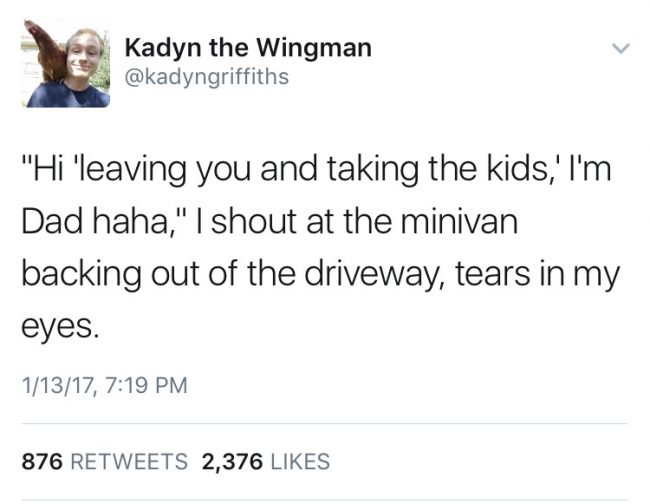Viewport: 650px width, 504px height.
Task: Select the tweet's first line starting "Hi 'leaving"
Action: pos(316,169)
